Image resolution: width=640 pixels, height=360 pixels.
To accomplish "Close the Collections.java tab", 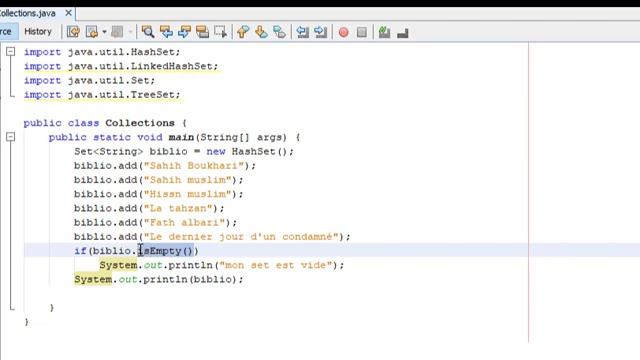I will pyautogui.click(x=69, y=13).
